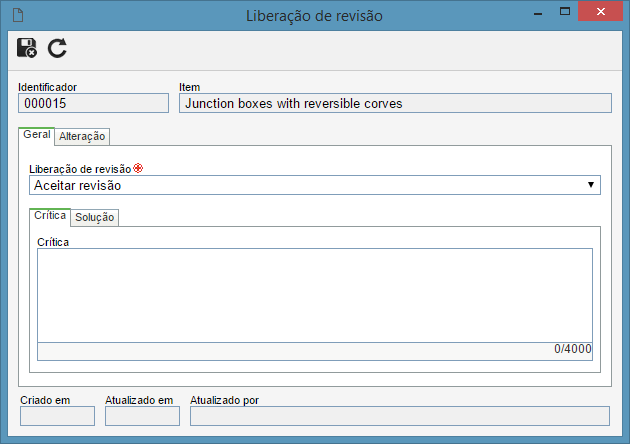Switch to the Alteração tab

click(82, 137)
